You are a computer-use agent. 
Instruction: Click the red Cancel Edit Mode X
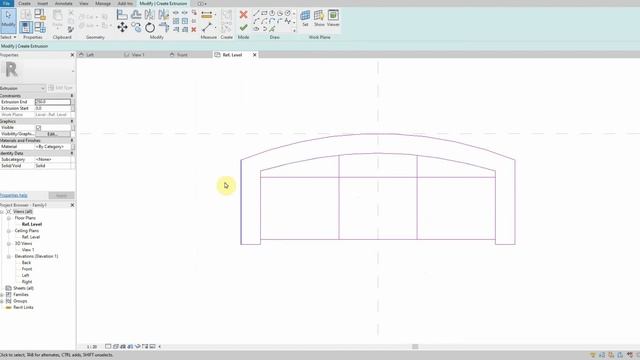pos(243,15)
